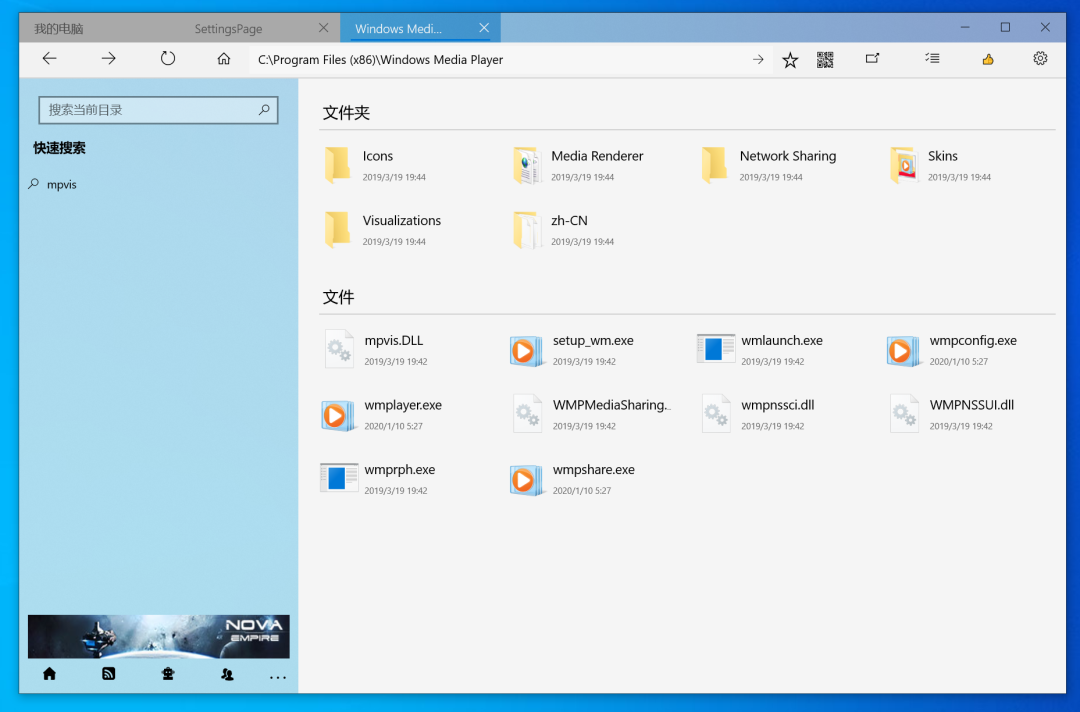Image resolution: width=1080 pixels, height=712 pixels.
Task: Open the QR code icon
Action: tap(825, 60)
